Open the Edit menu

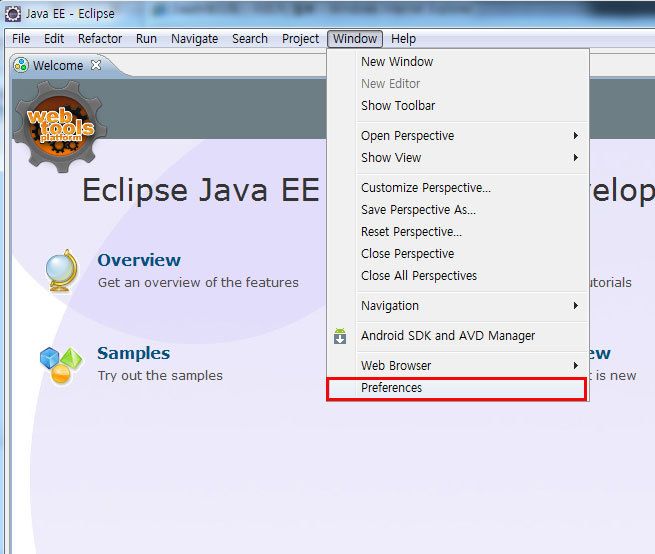54,39
